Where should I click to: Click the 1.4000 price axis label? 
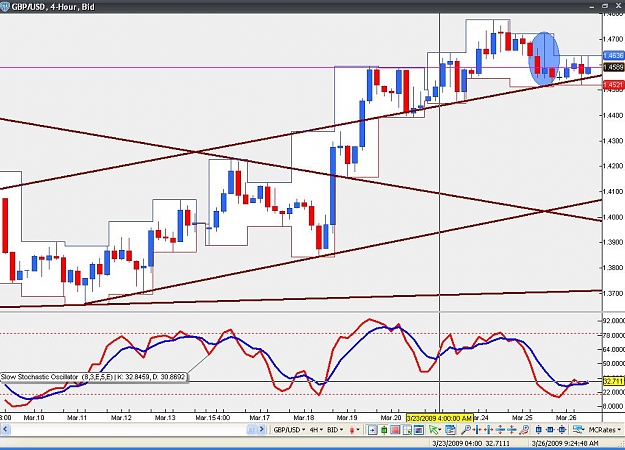613,217
